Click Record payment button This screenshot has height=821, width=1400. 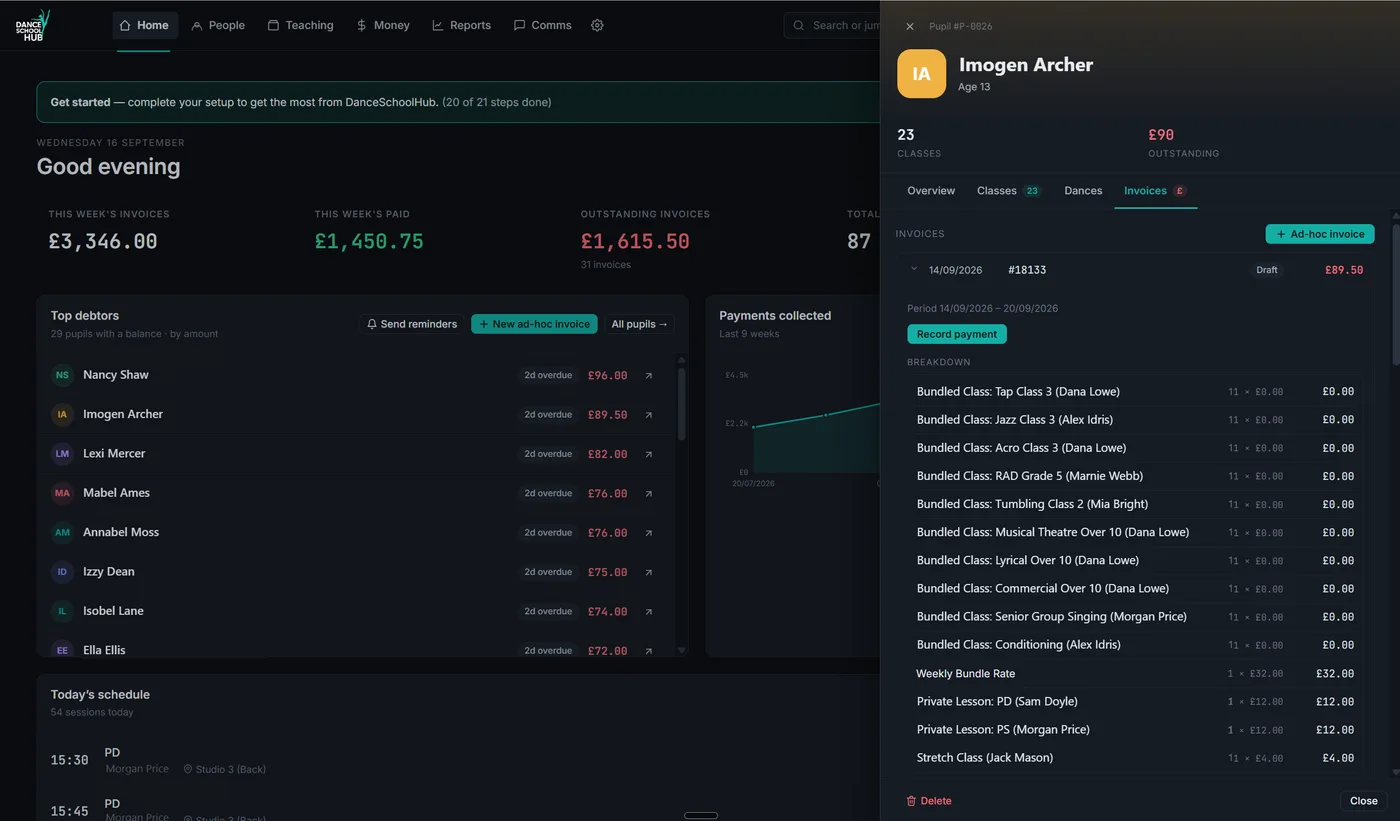click(957, 334)
